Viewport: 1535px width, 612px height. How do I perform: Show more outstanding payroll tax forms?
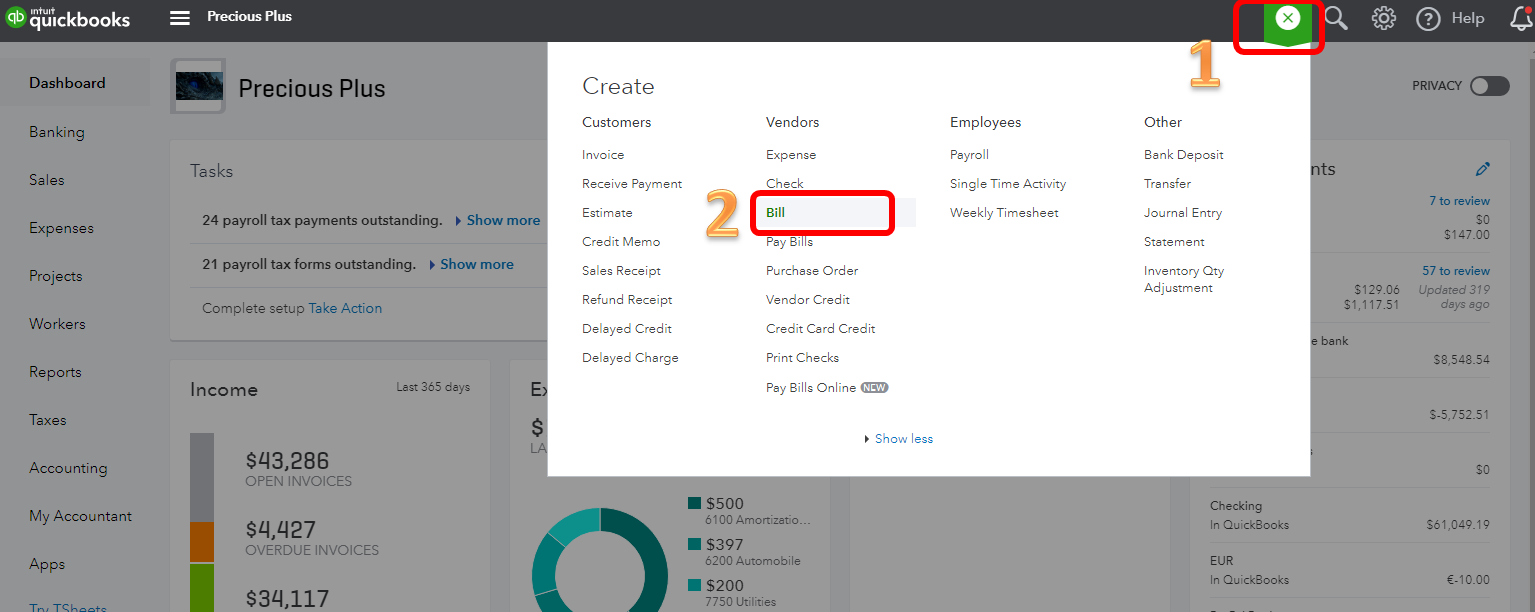click(x=476, y=264)
